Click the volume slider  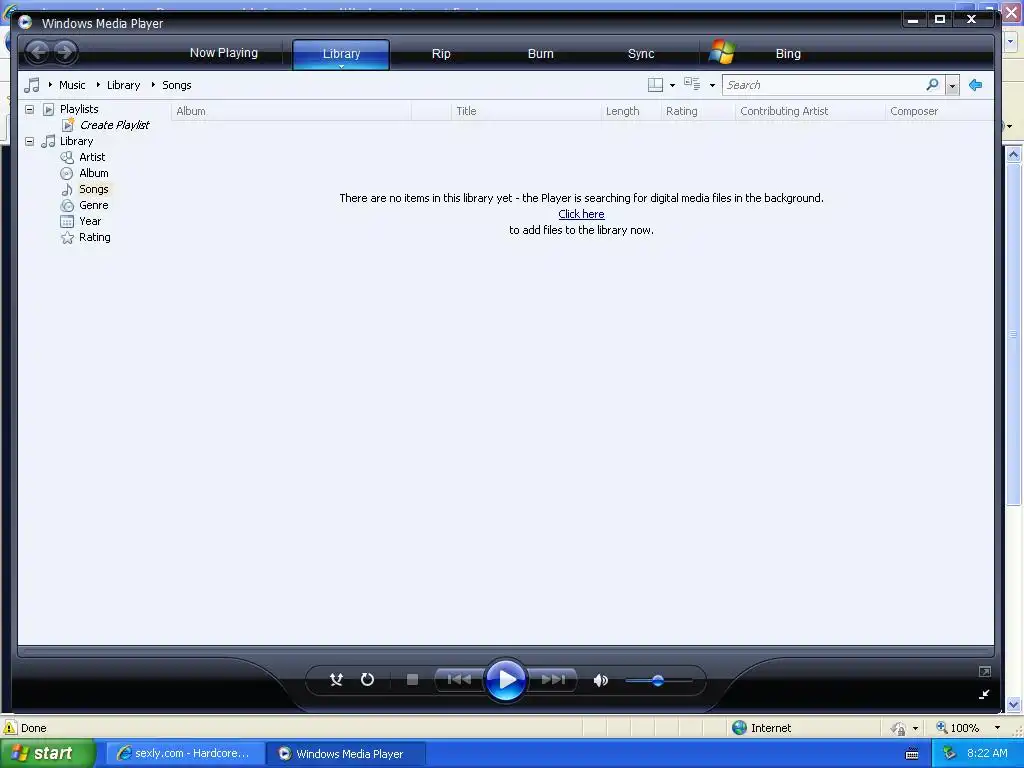[x=658, y=680]
